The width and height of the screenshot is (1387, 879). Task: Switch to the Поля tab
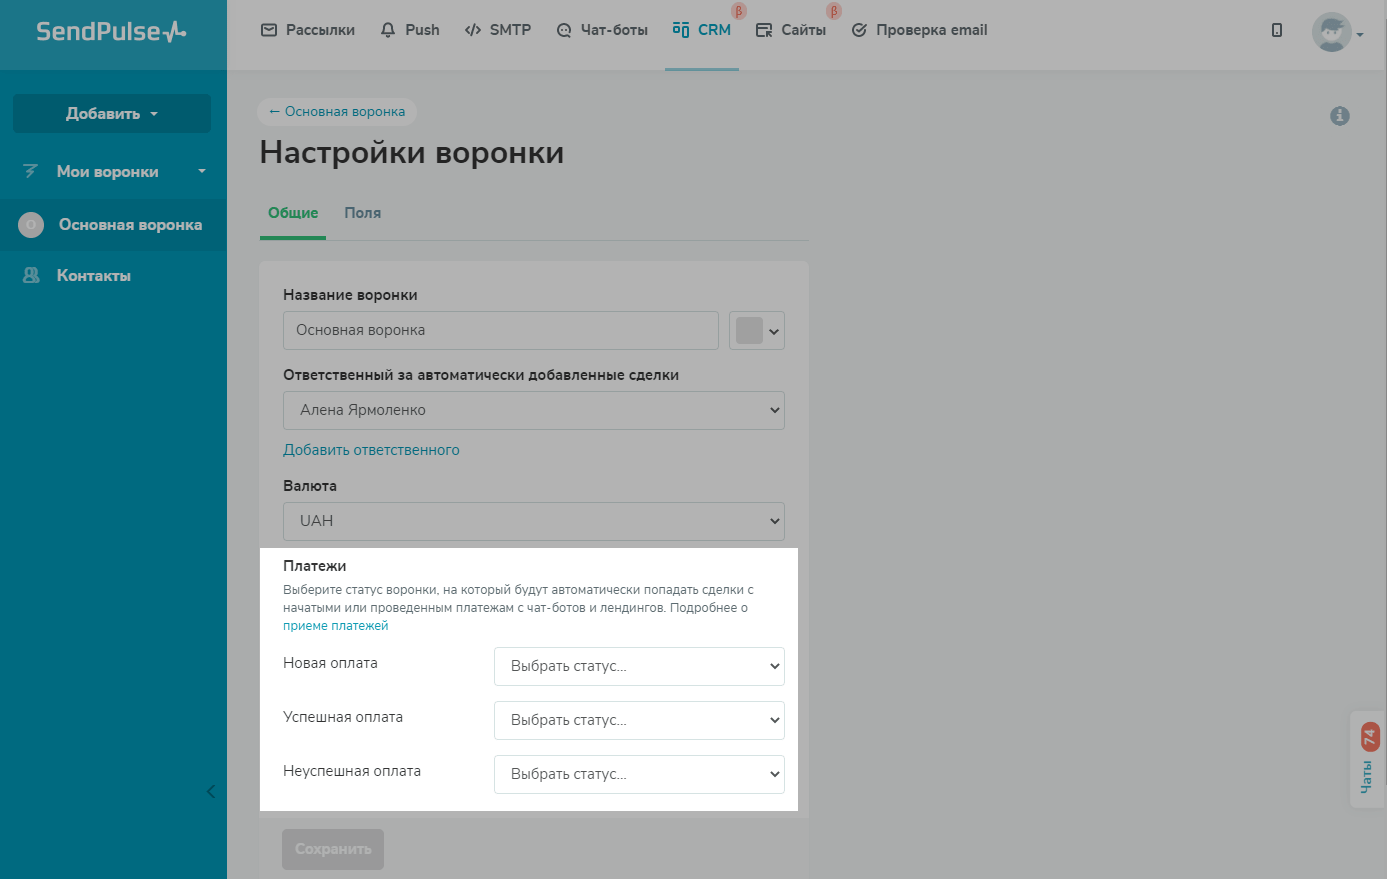click(x=362, y=213)
